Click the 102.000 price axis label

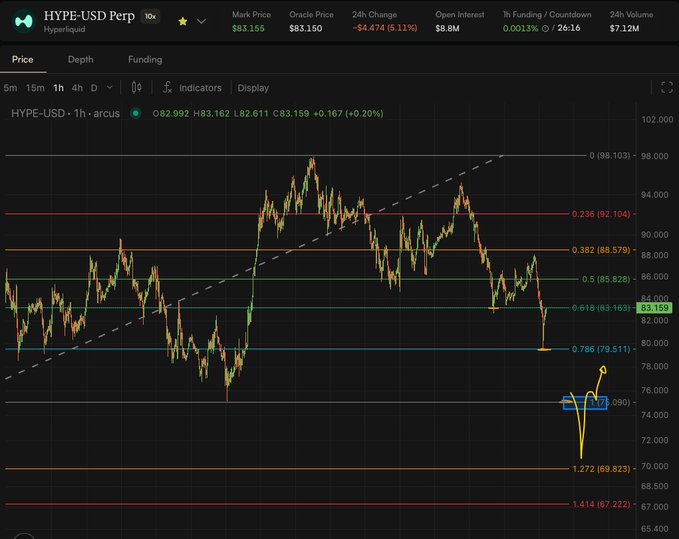(657, 119)
